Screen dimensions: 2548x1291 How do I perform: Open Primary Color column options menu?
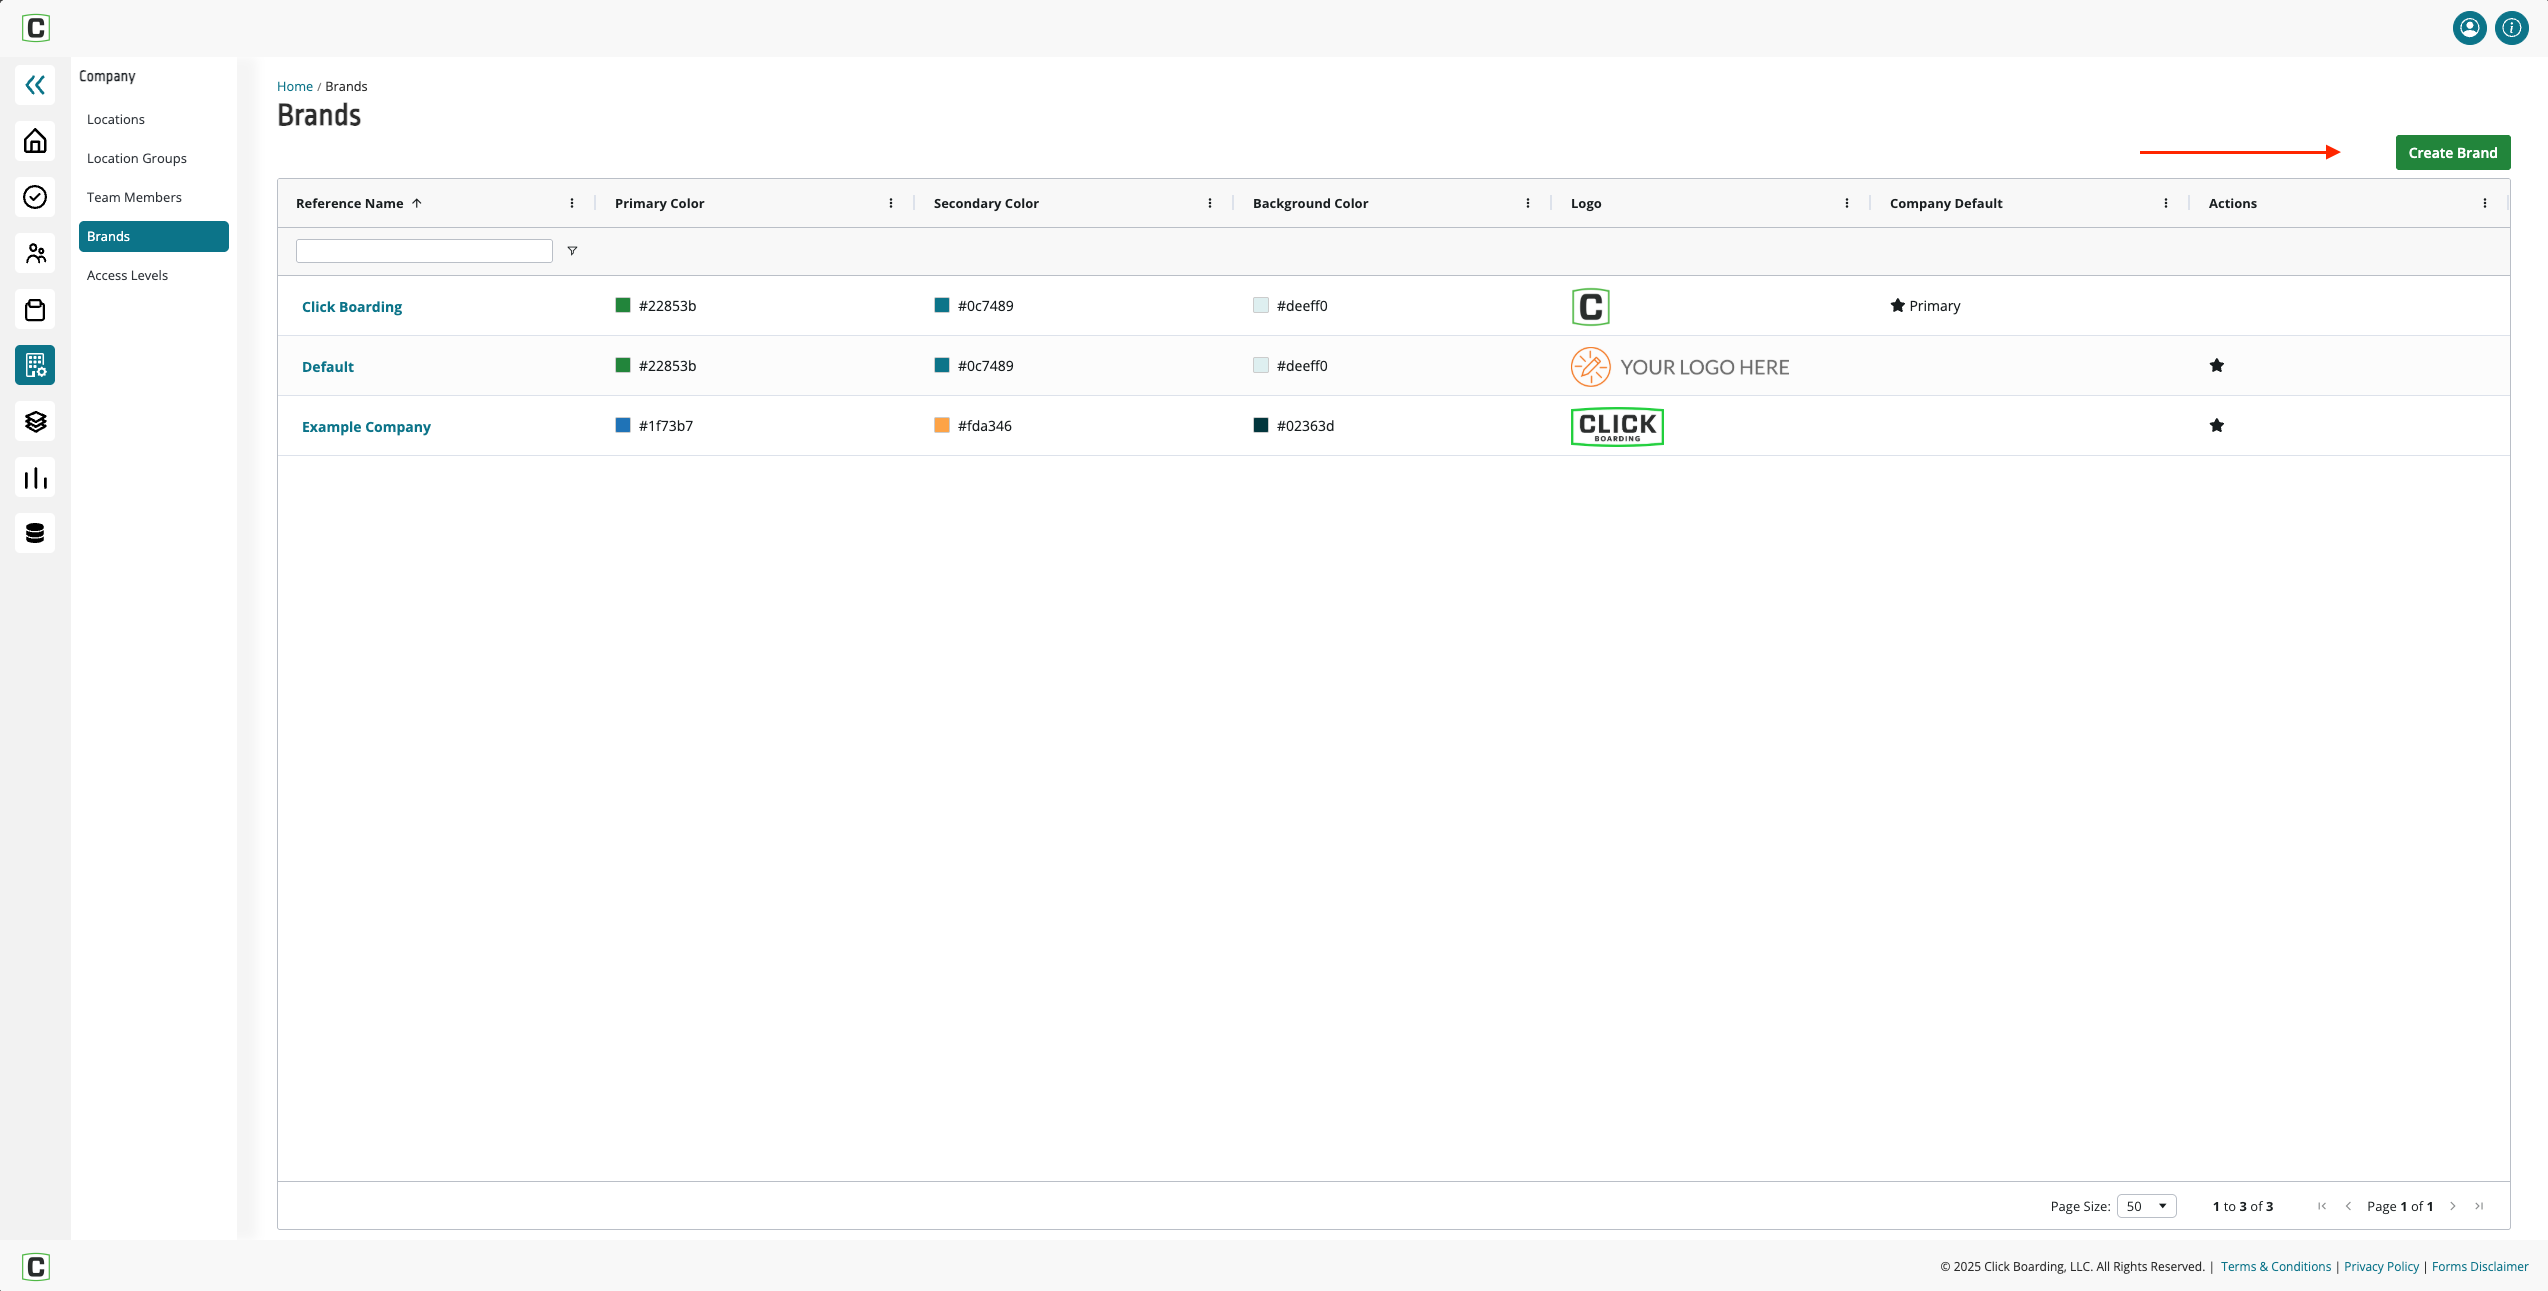pos(890,203)
